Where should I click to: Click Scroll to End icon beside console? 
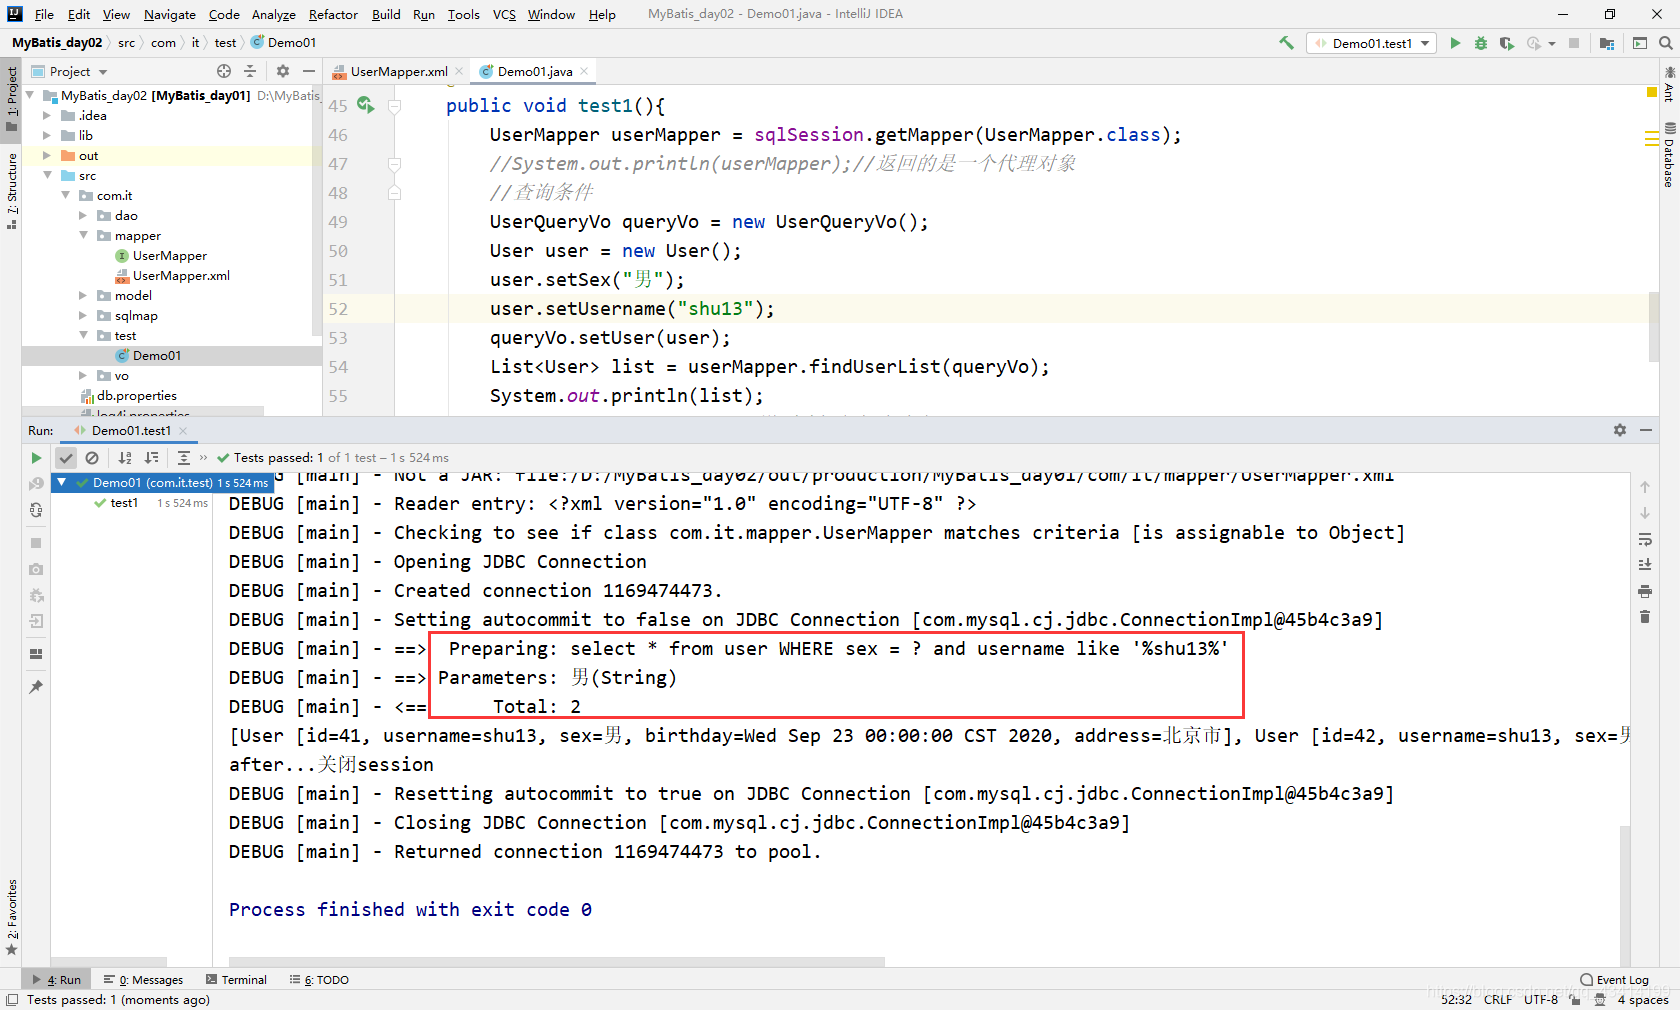[x=1645, y=564]
